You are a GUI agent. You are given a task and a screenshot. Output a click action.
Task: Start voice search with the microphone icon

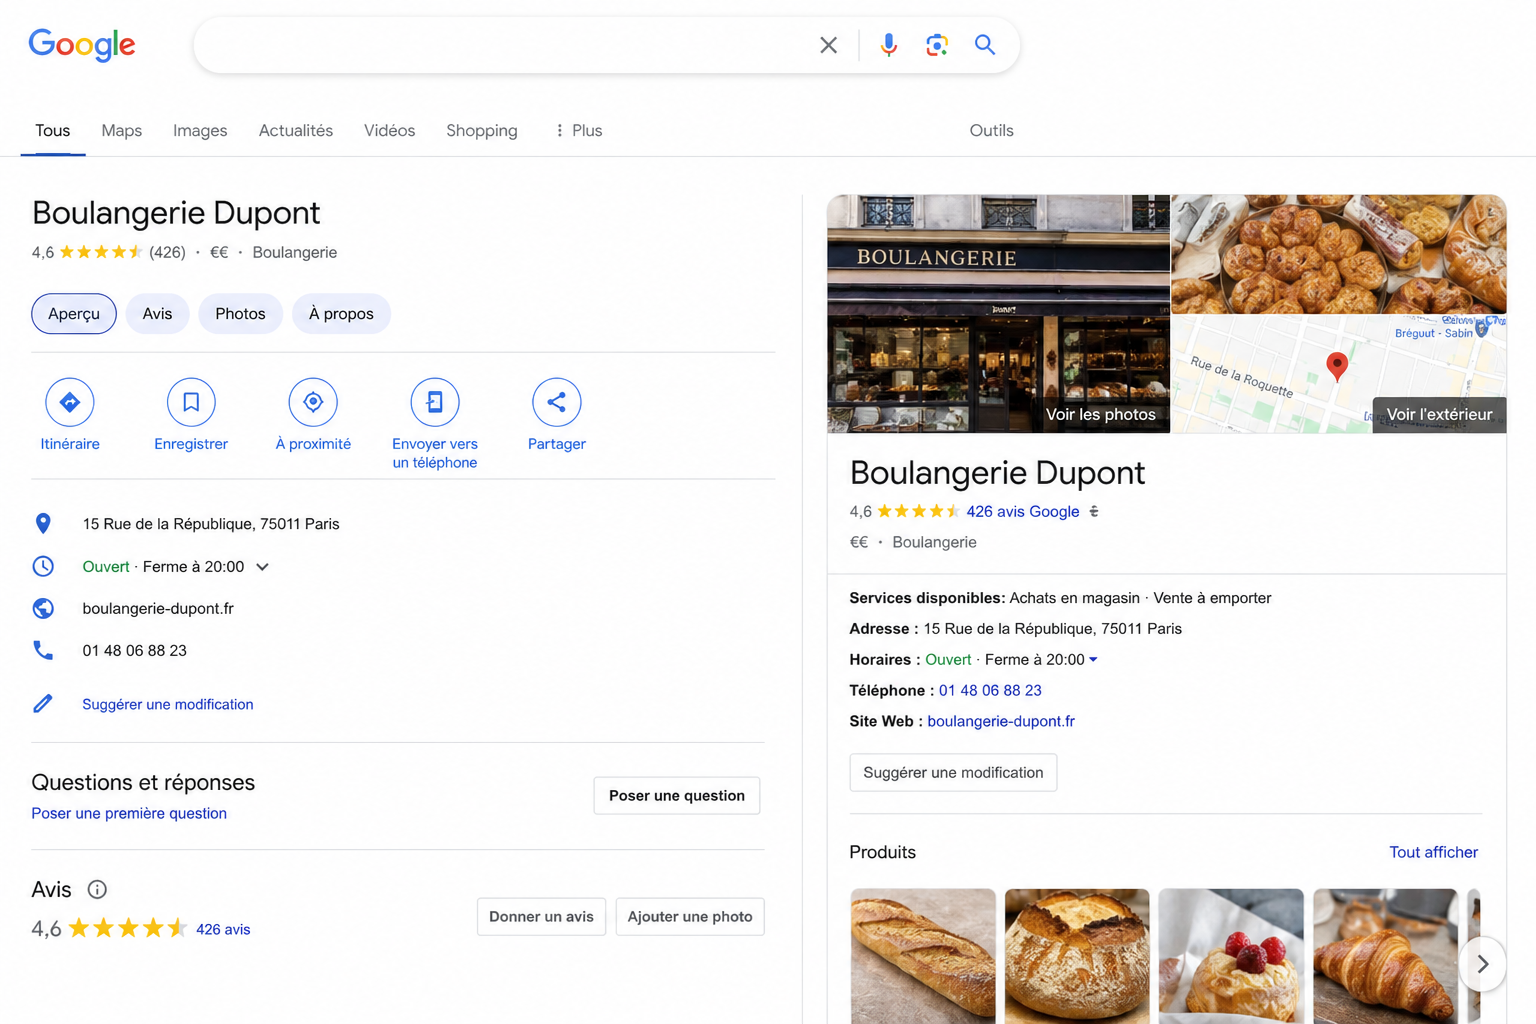[x=888, y=45]
